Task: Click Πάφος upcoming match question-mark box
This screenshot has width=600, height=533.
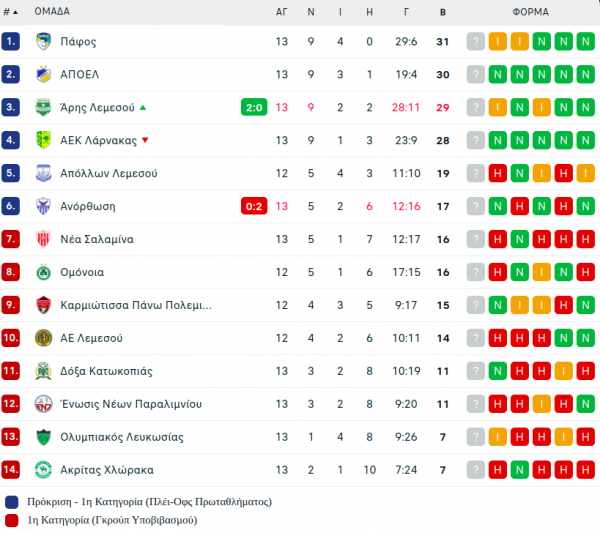Action: pyautogui.click(x=476, y=41)
